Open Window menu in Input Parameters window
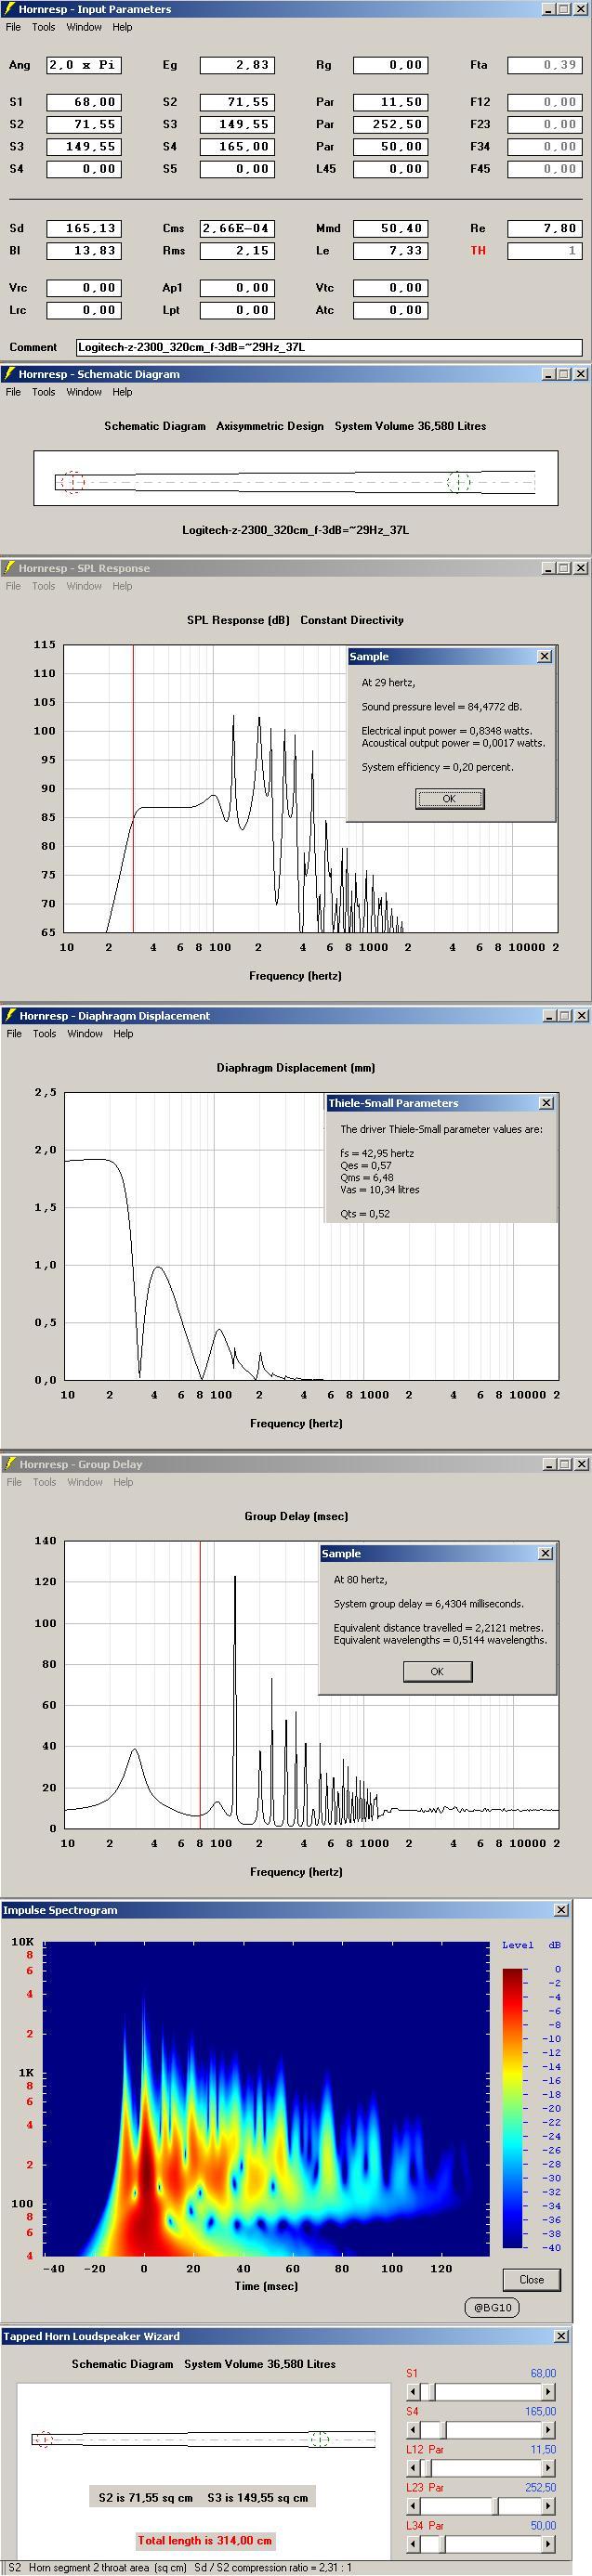This screenshot has width=592, height=2576. pyautogui.click(x=84, y=27)
